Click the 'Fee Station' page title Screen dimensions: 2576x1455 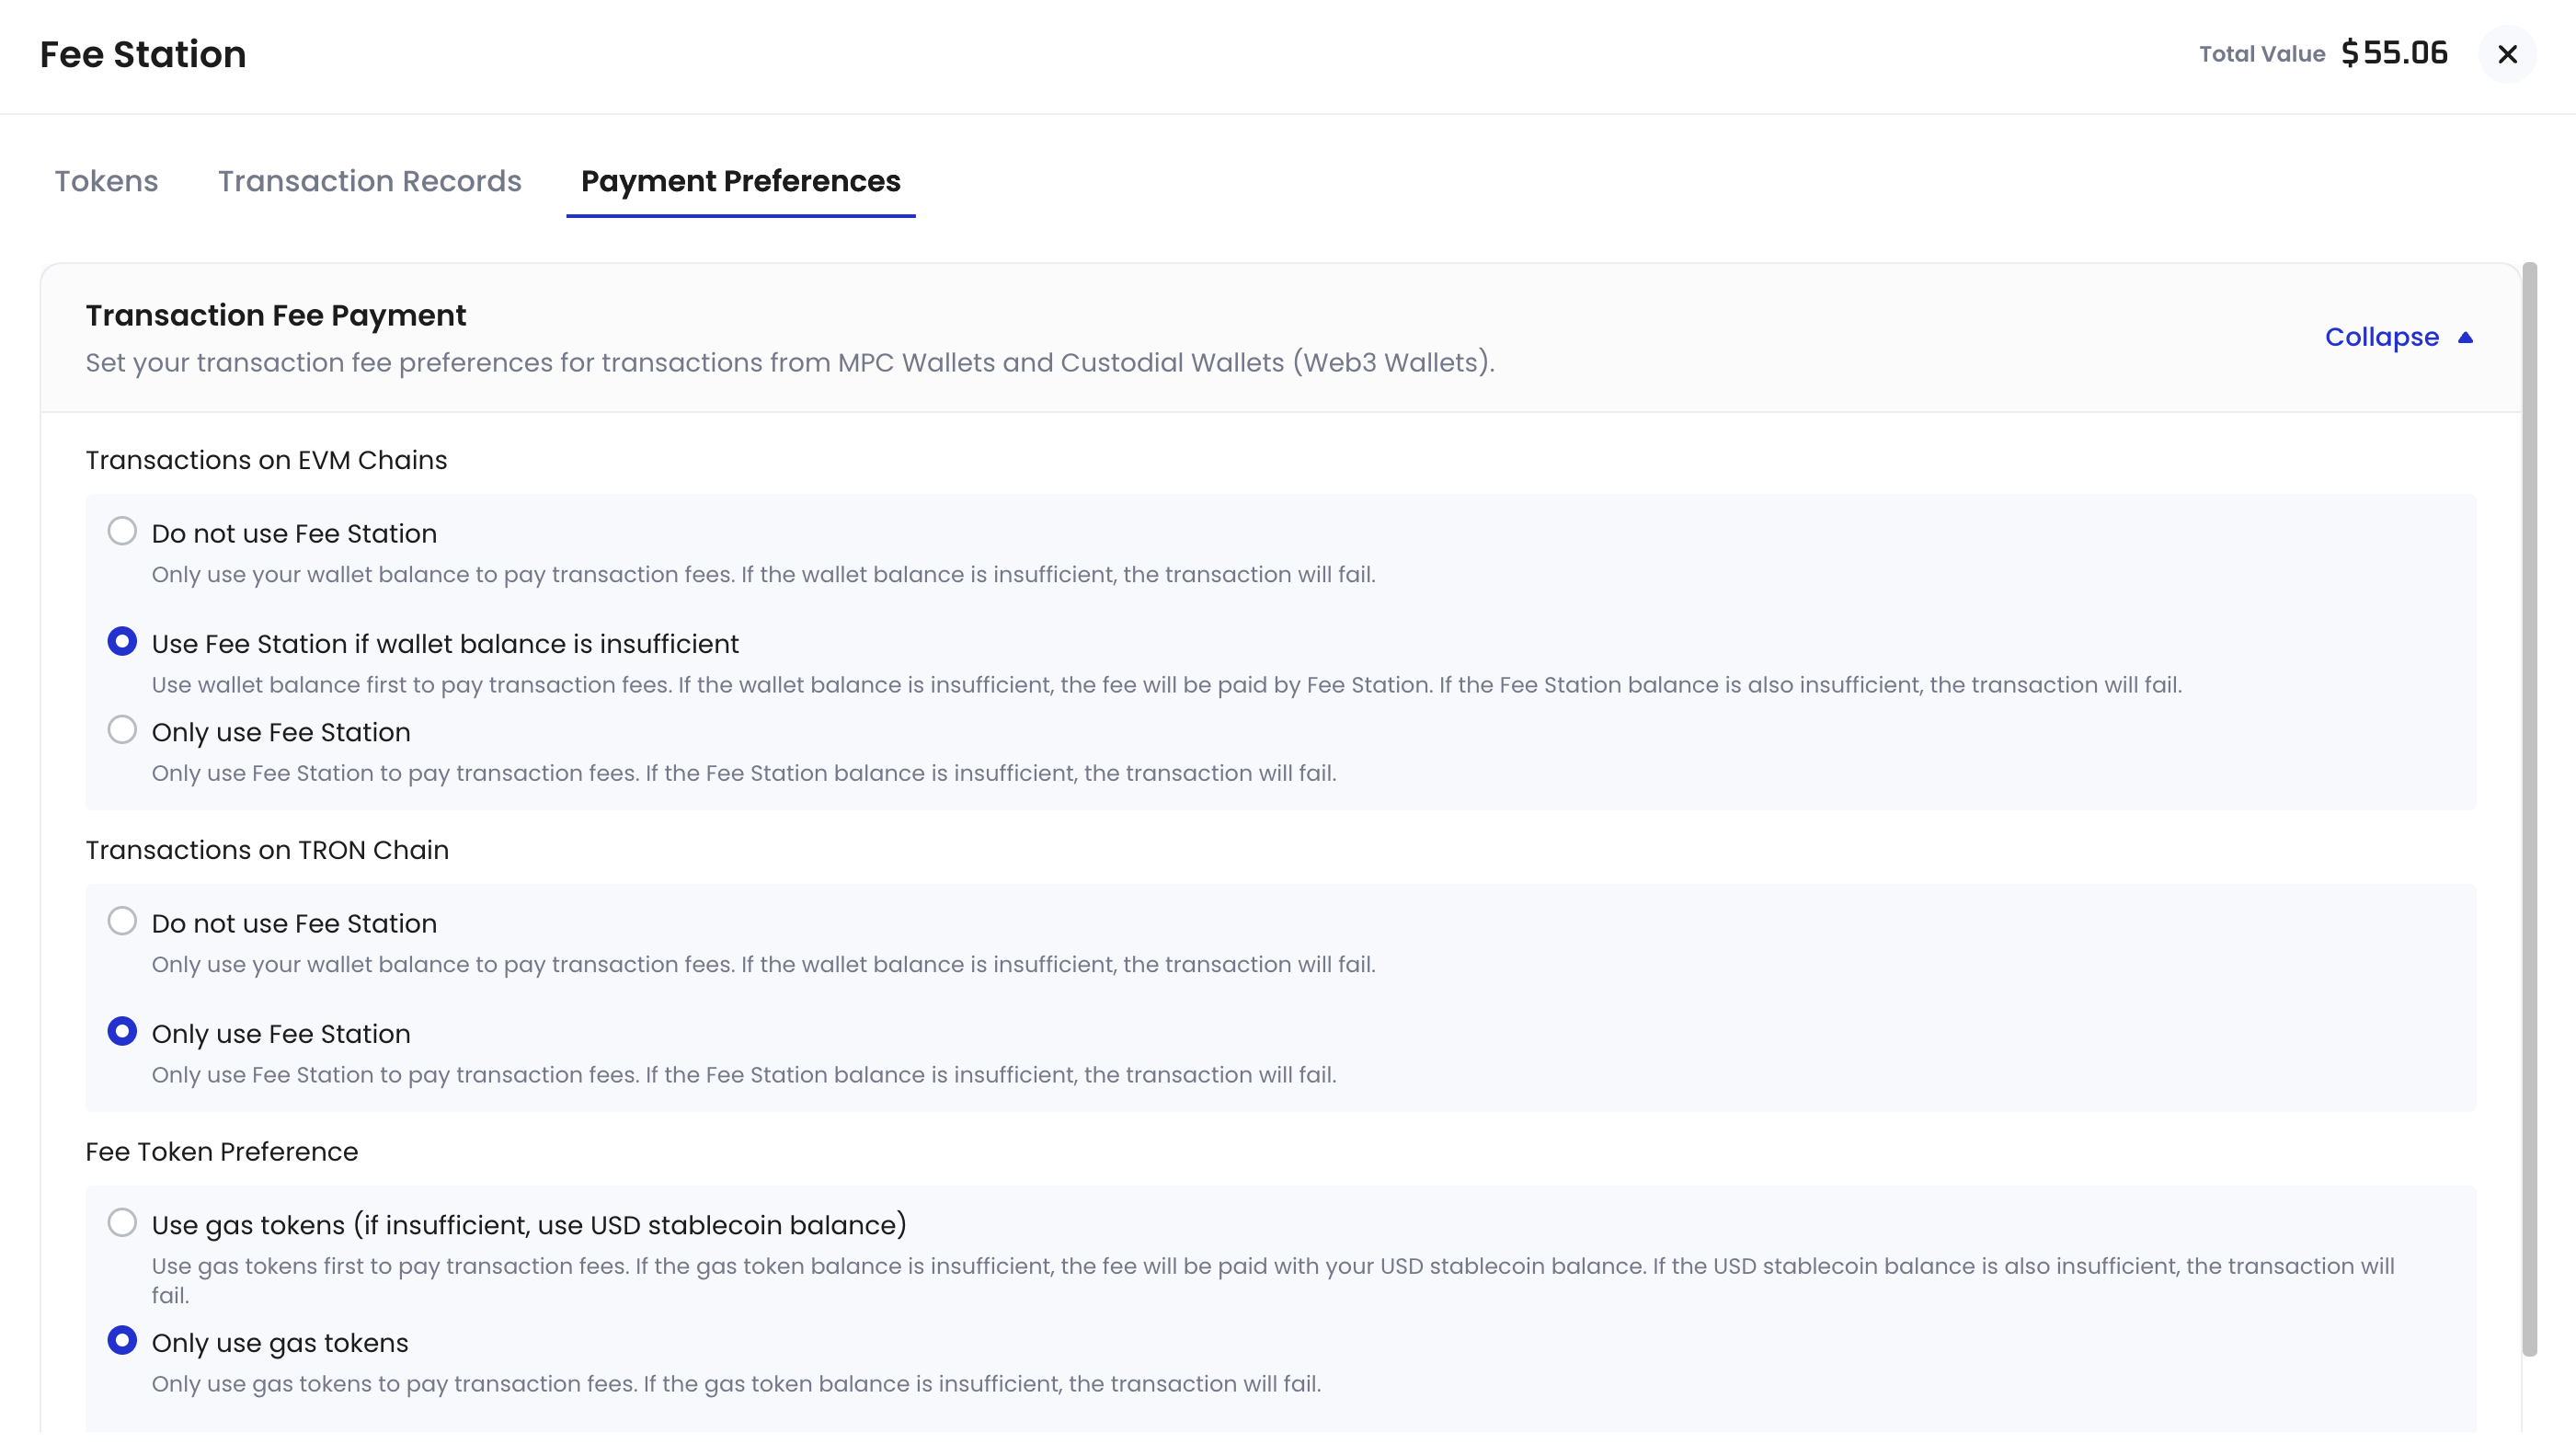point(143,54)
